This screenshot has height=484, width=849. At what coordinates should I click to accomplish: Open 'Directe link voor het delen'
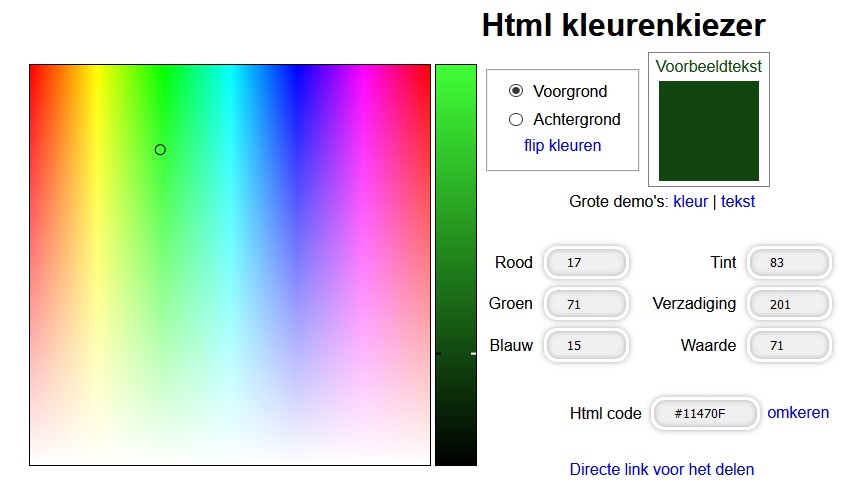(661, 469)
